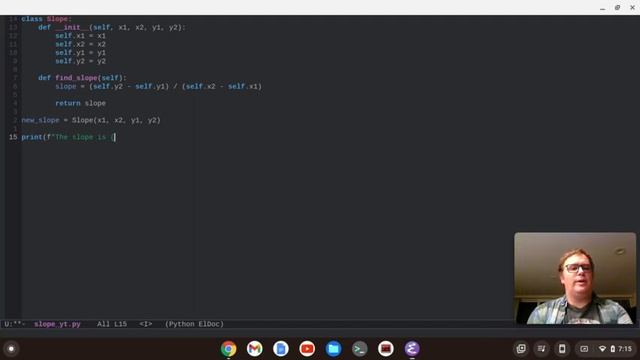Click the self.y2 = y2 line
The width and height of the screenshot is (640, 360).
(x=80, y=61)
